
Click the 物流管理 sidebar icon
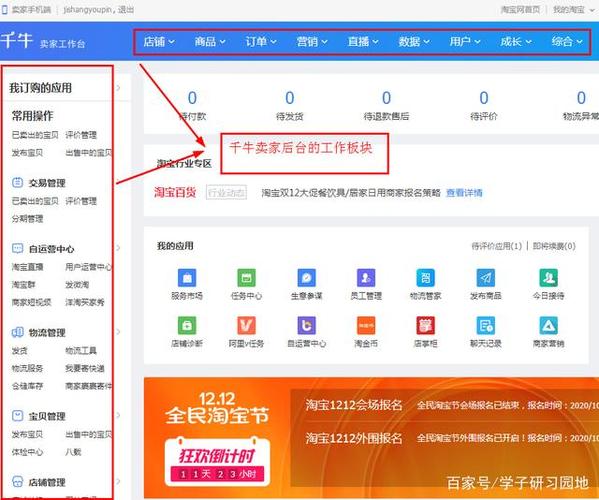point(18,332)
